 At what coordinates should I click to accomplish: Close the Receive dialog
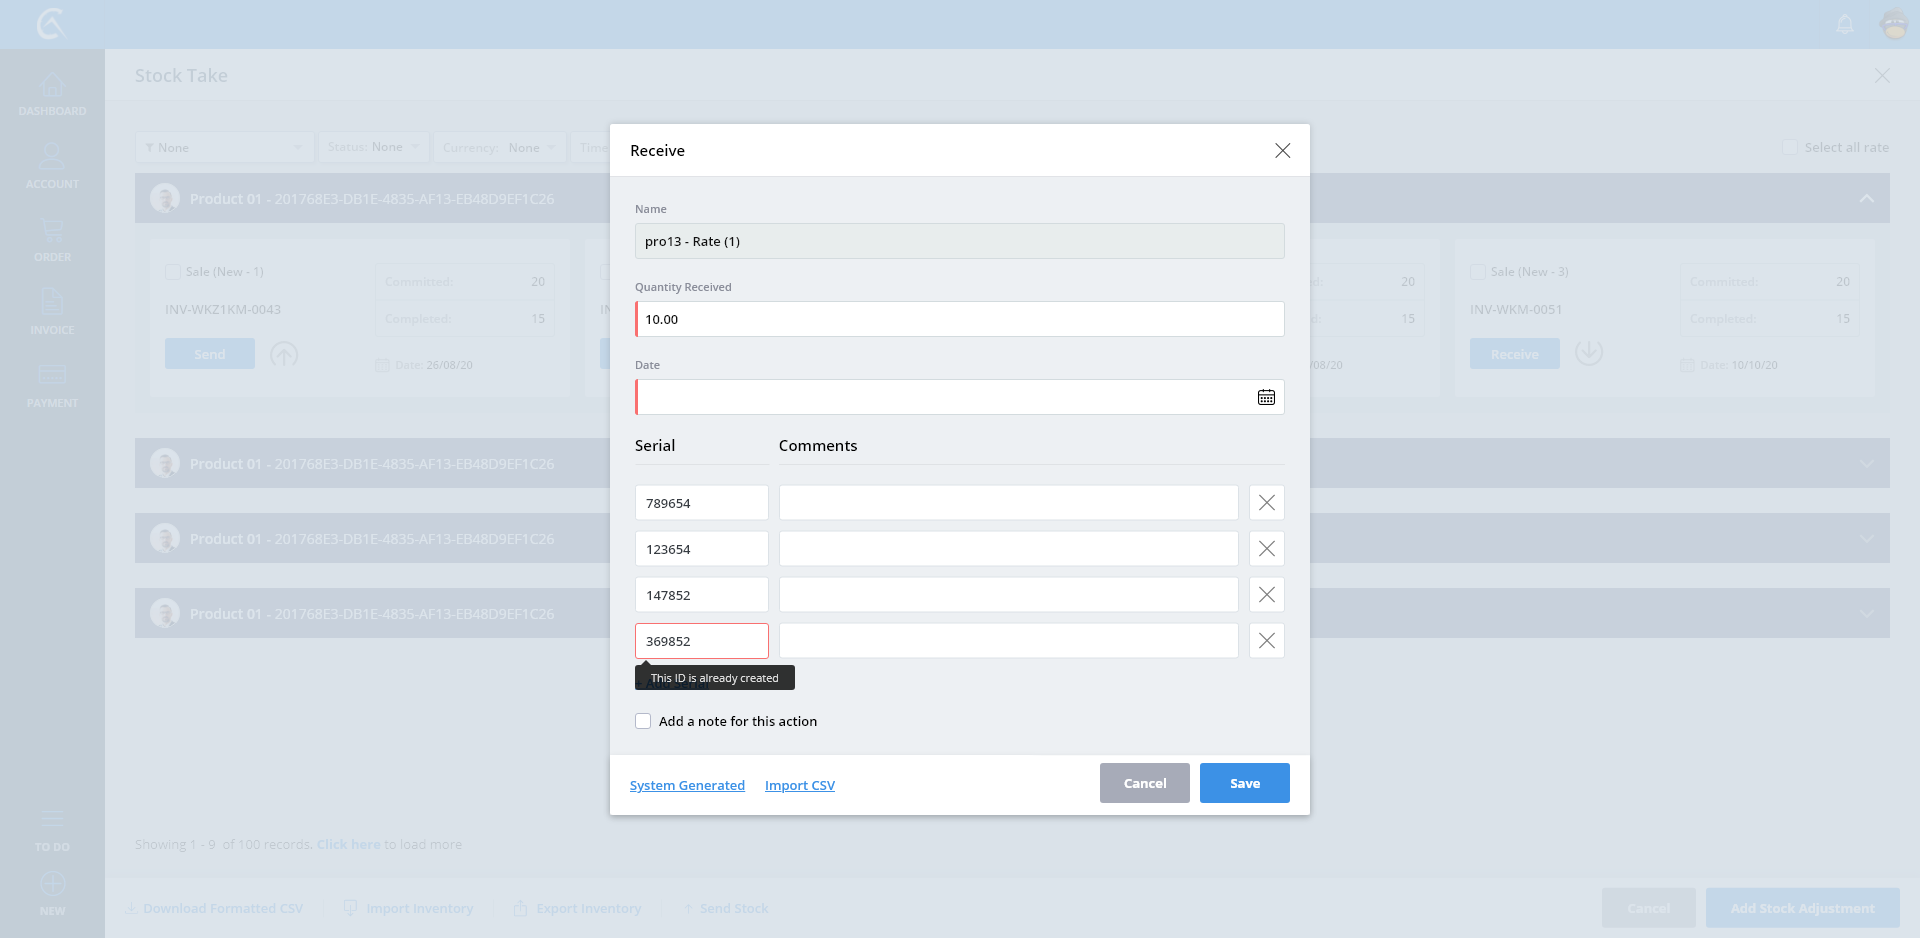[1282, 151]
